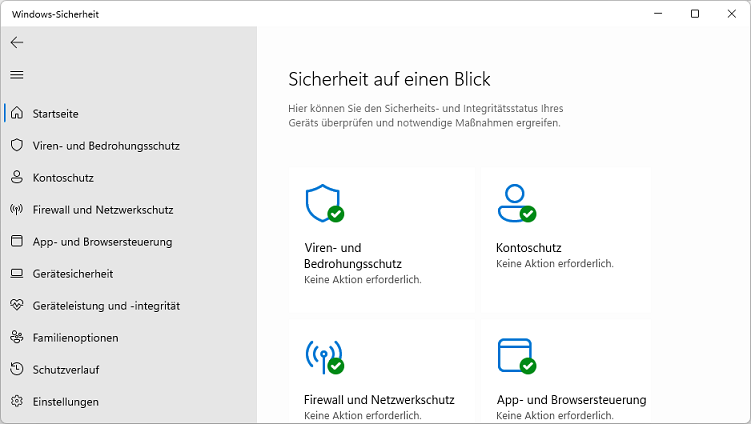
Task: Click the large browser window icon on App card
Action: (x=516, y=356)
